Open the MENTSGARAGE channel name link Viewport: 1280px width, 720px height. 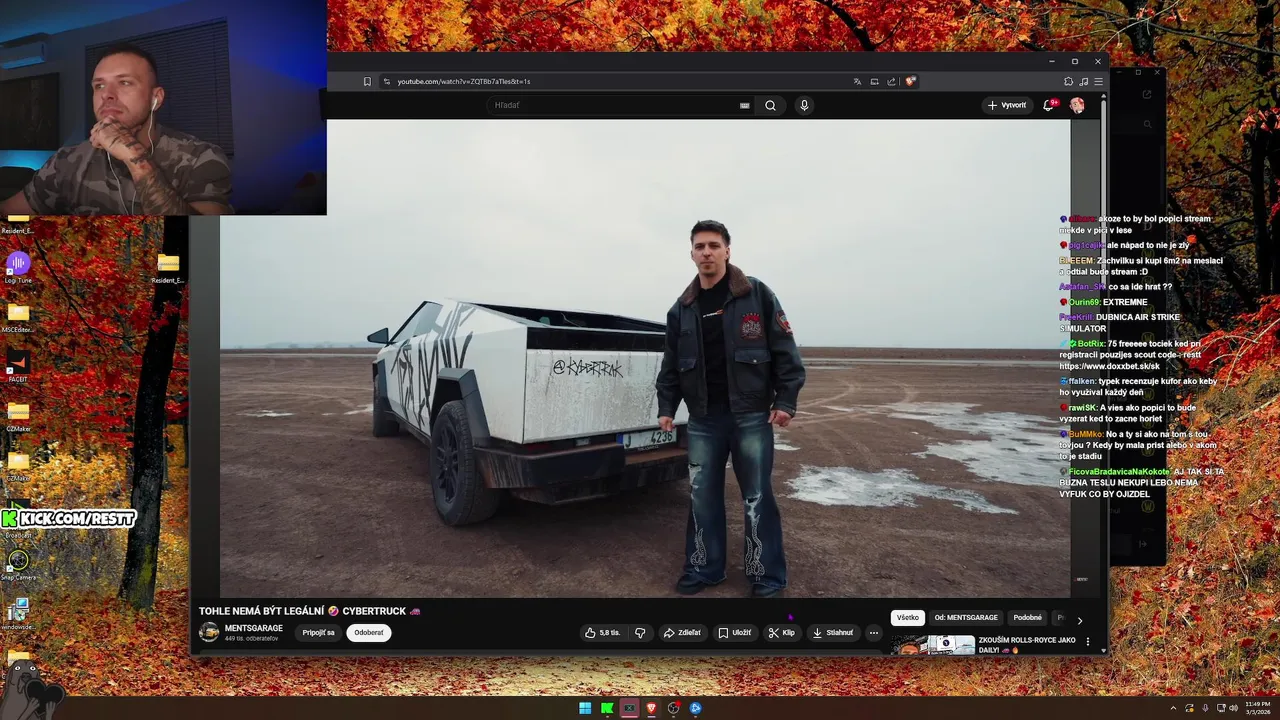coord(254,628)
